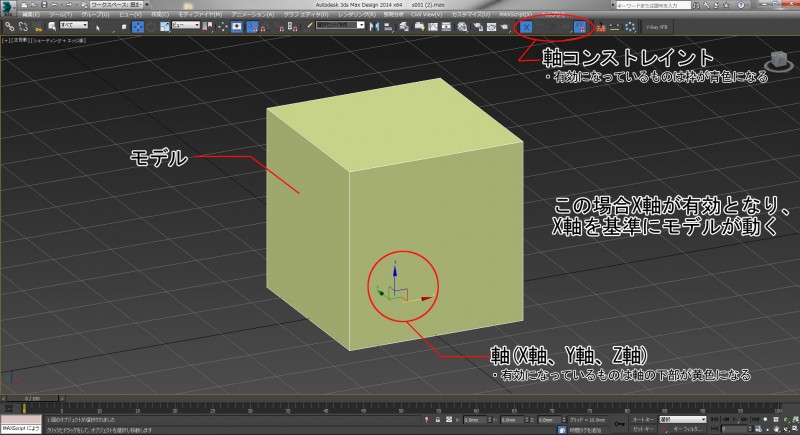Open the Civil View menu
The width and height of the screenshot is (800, 435).
pyautogui.click(x=426, y=15)
